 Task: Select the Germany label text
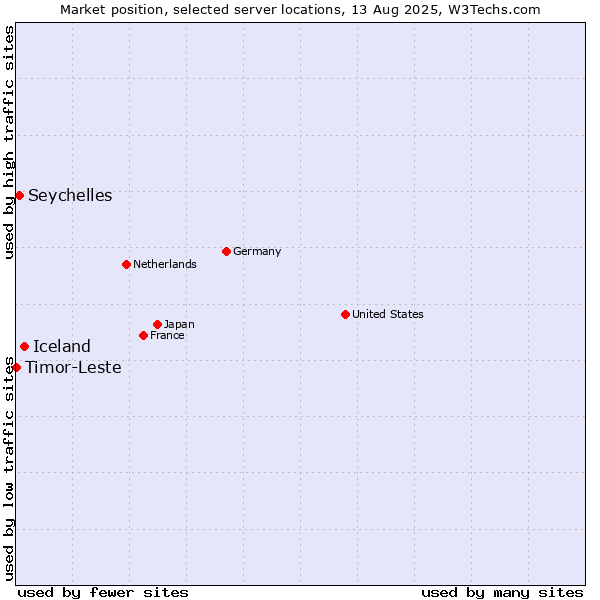coord(257,251)
